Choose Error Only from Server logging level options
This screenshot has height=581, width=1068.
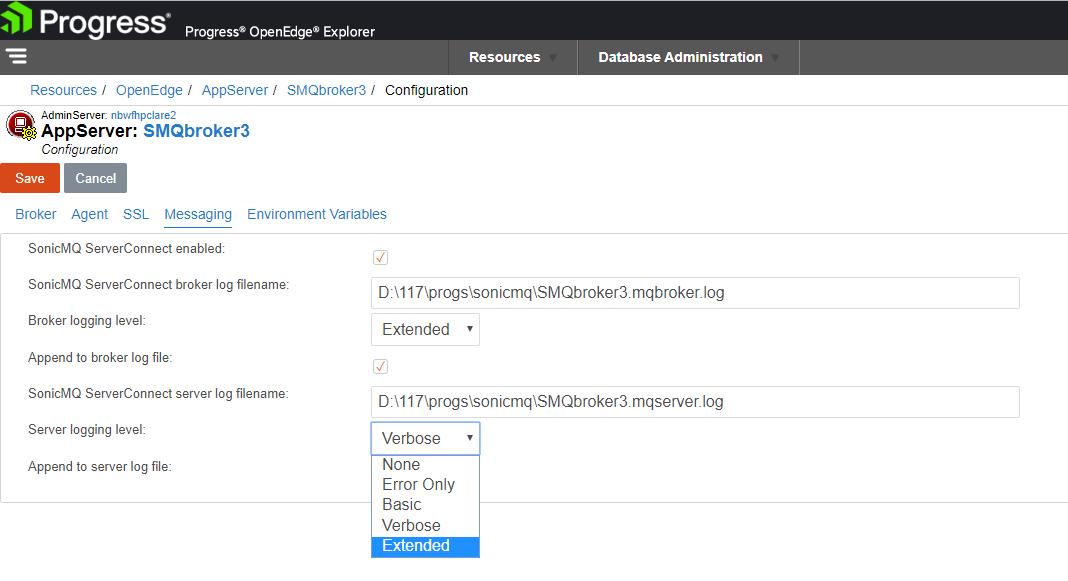click(x=418, y=484)
